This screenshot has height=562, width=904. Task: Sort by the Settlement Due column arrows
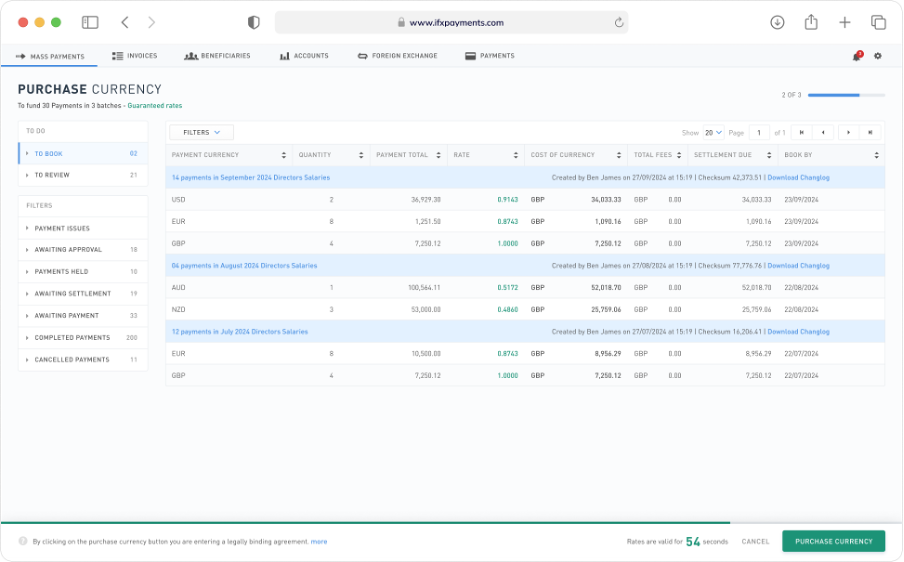(x=769, y=155)
